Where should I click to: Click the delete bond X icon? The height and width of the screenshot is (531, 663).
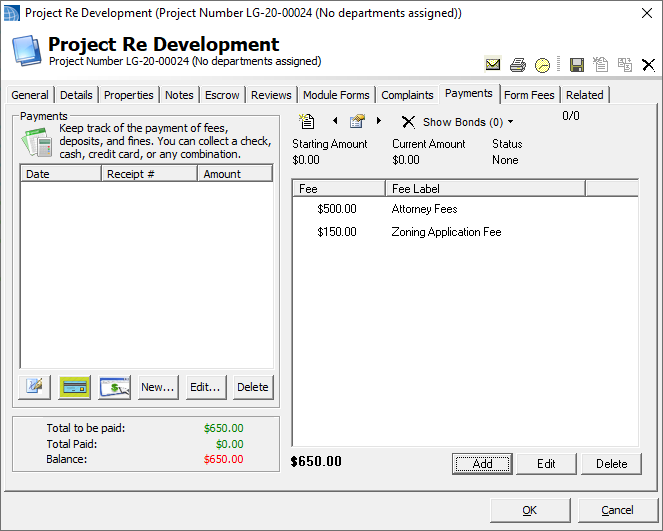(x=408, y=122)
